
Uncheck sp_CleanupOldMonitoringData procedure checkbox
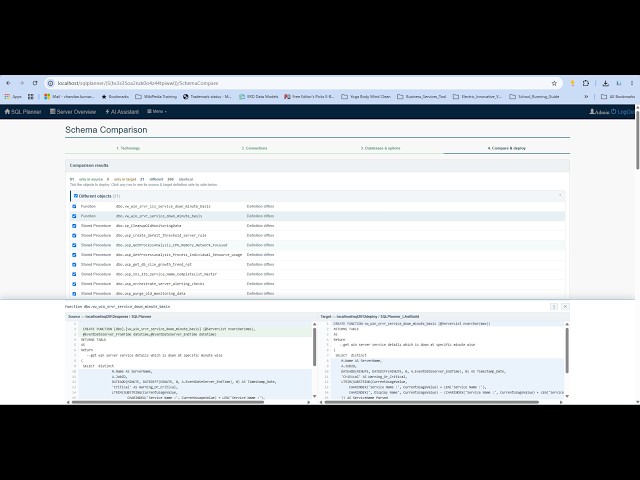(x=74, y=226)
